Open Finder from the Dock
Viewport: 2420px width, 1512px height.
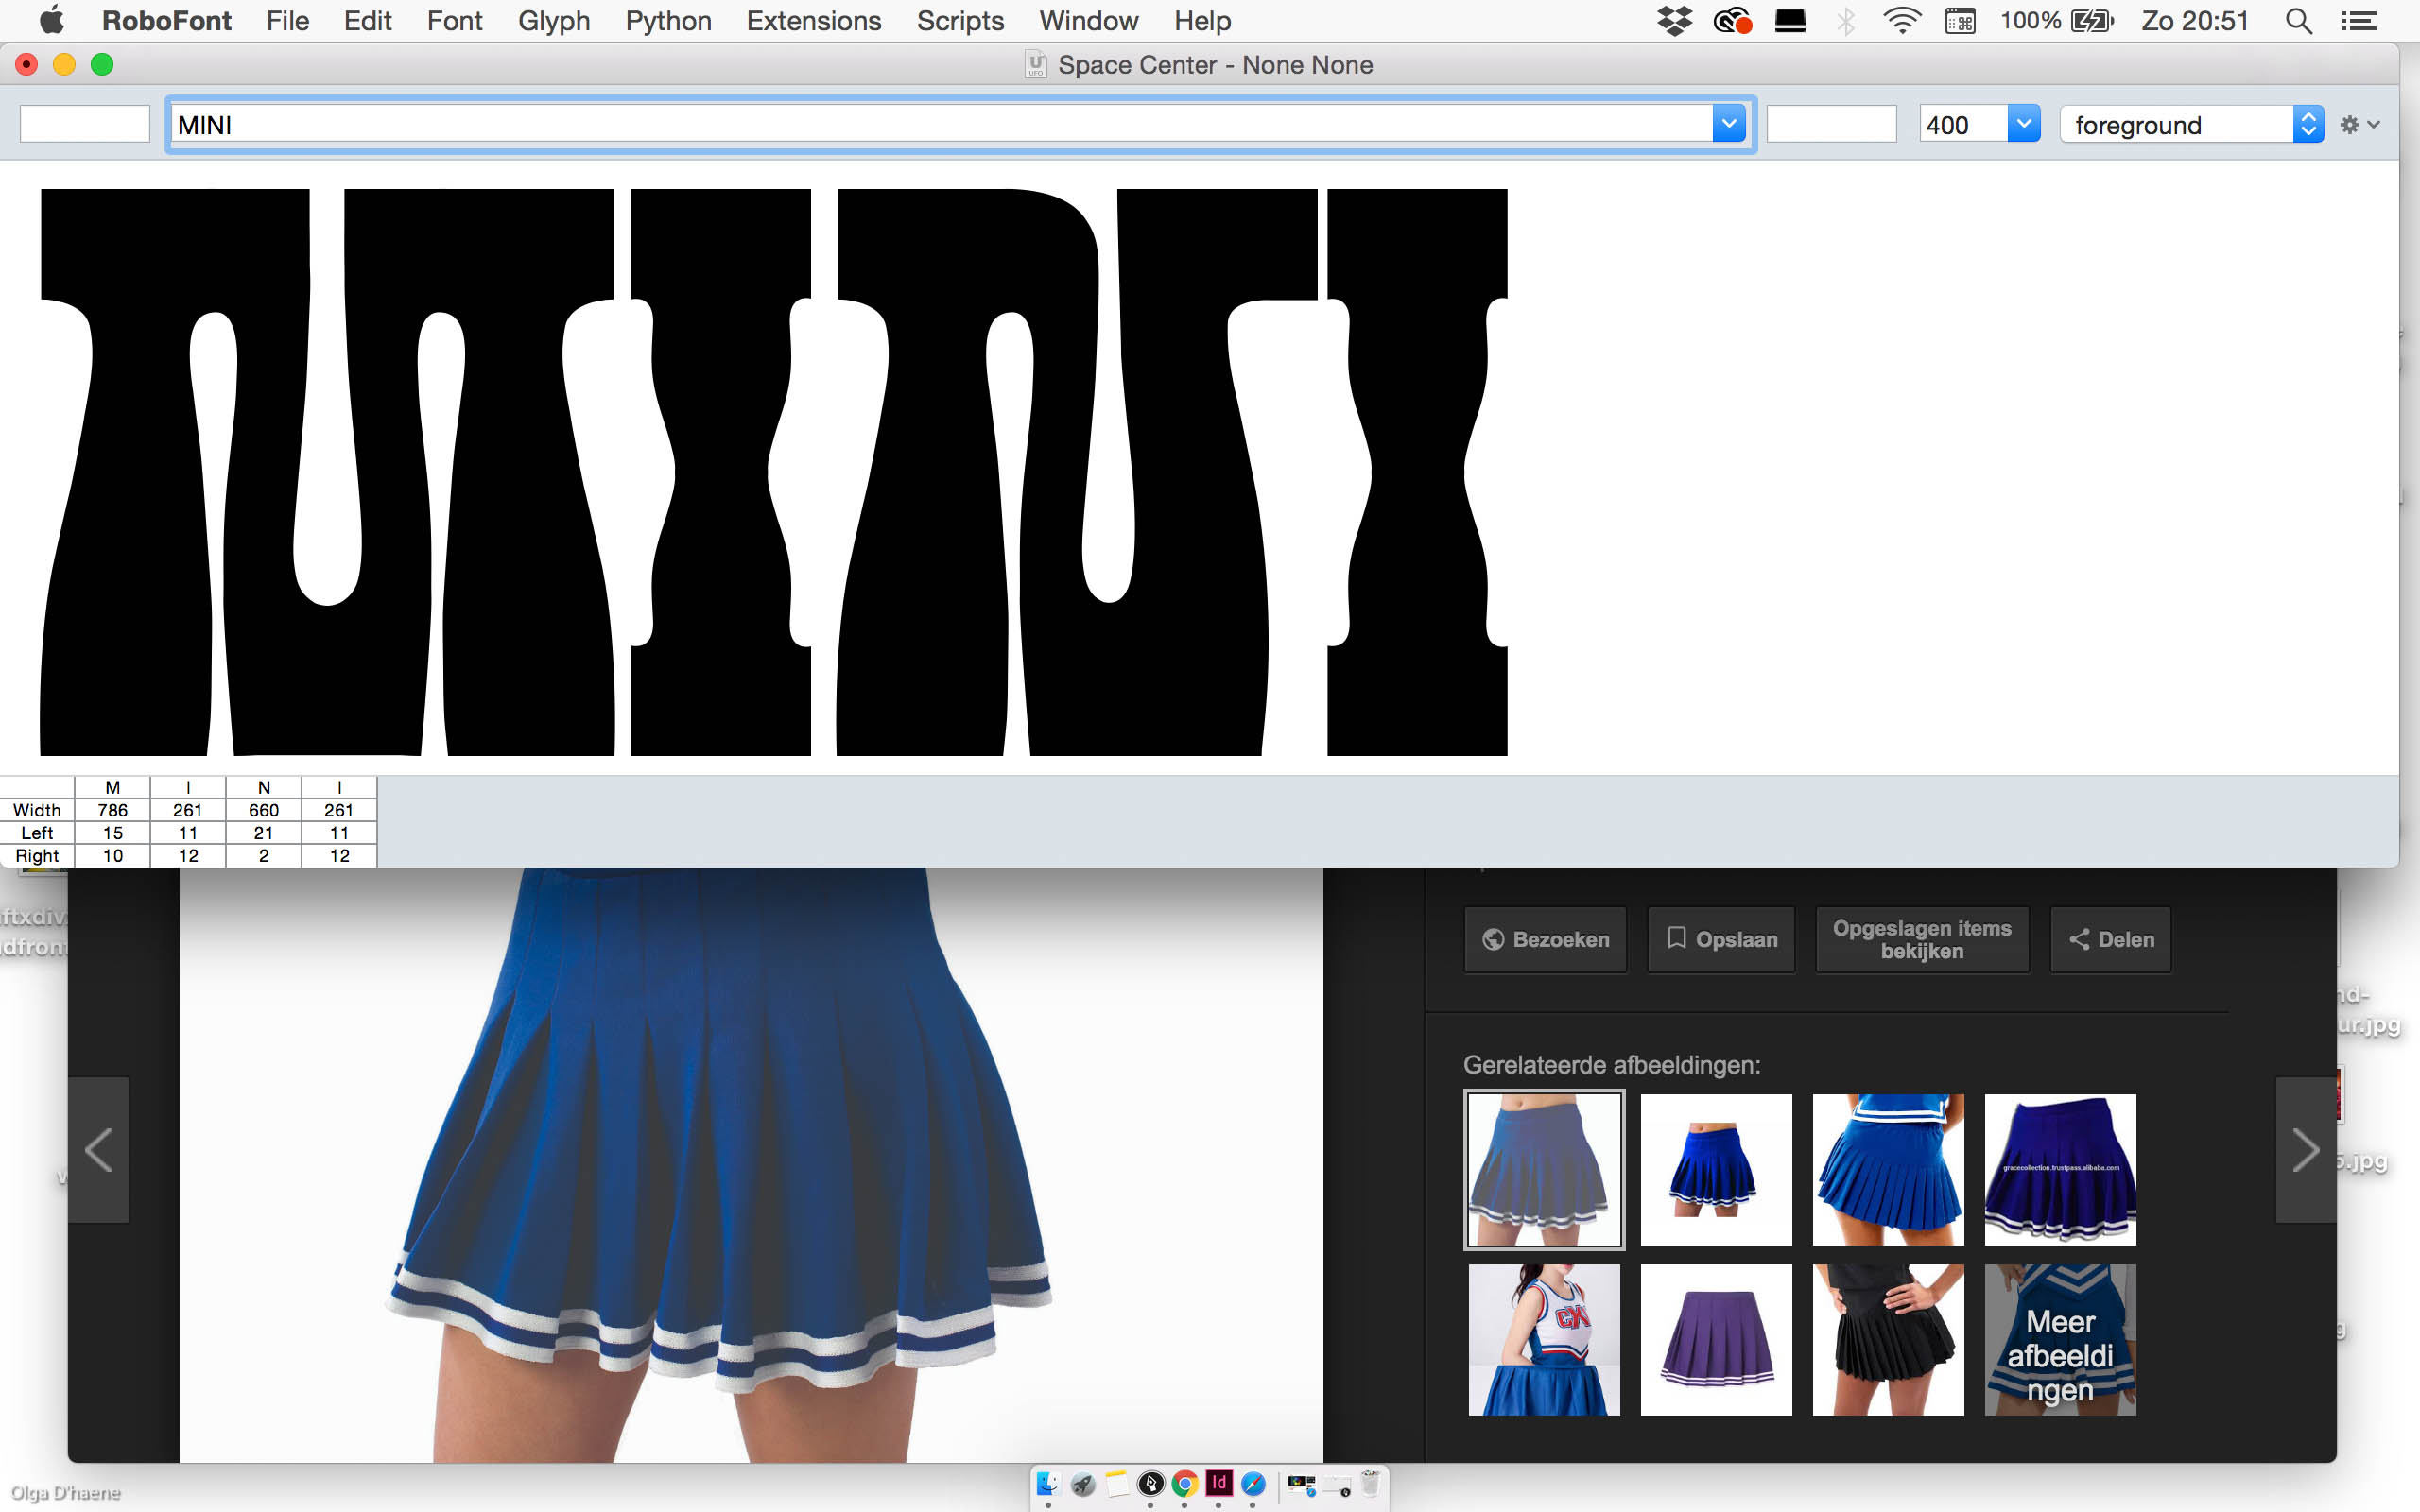pyautogui.click(x=1048, y=1484)
